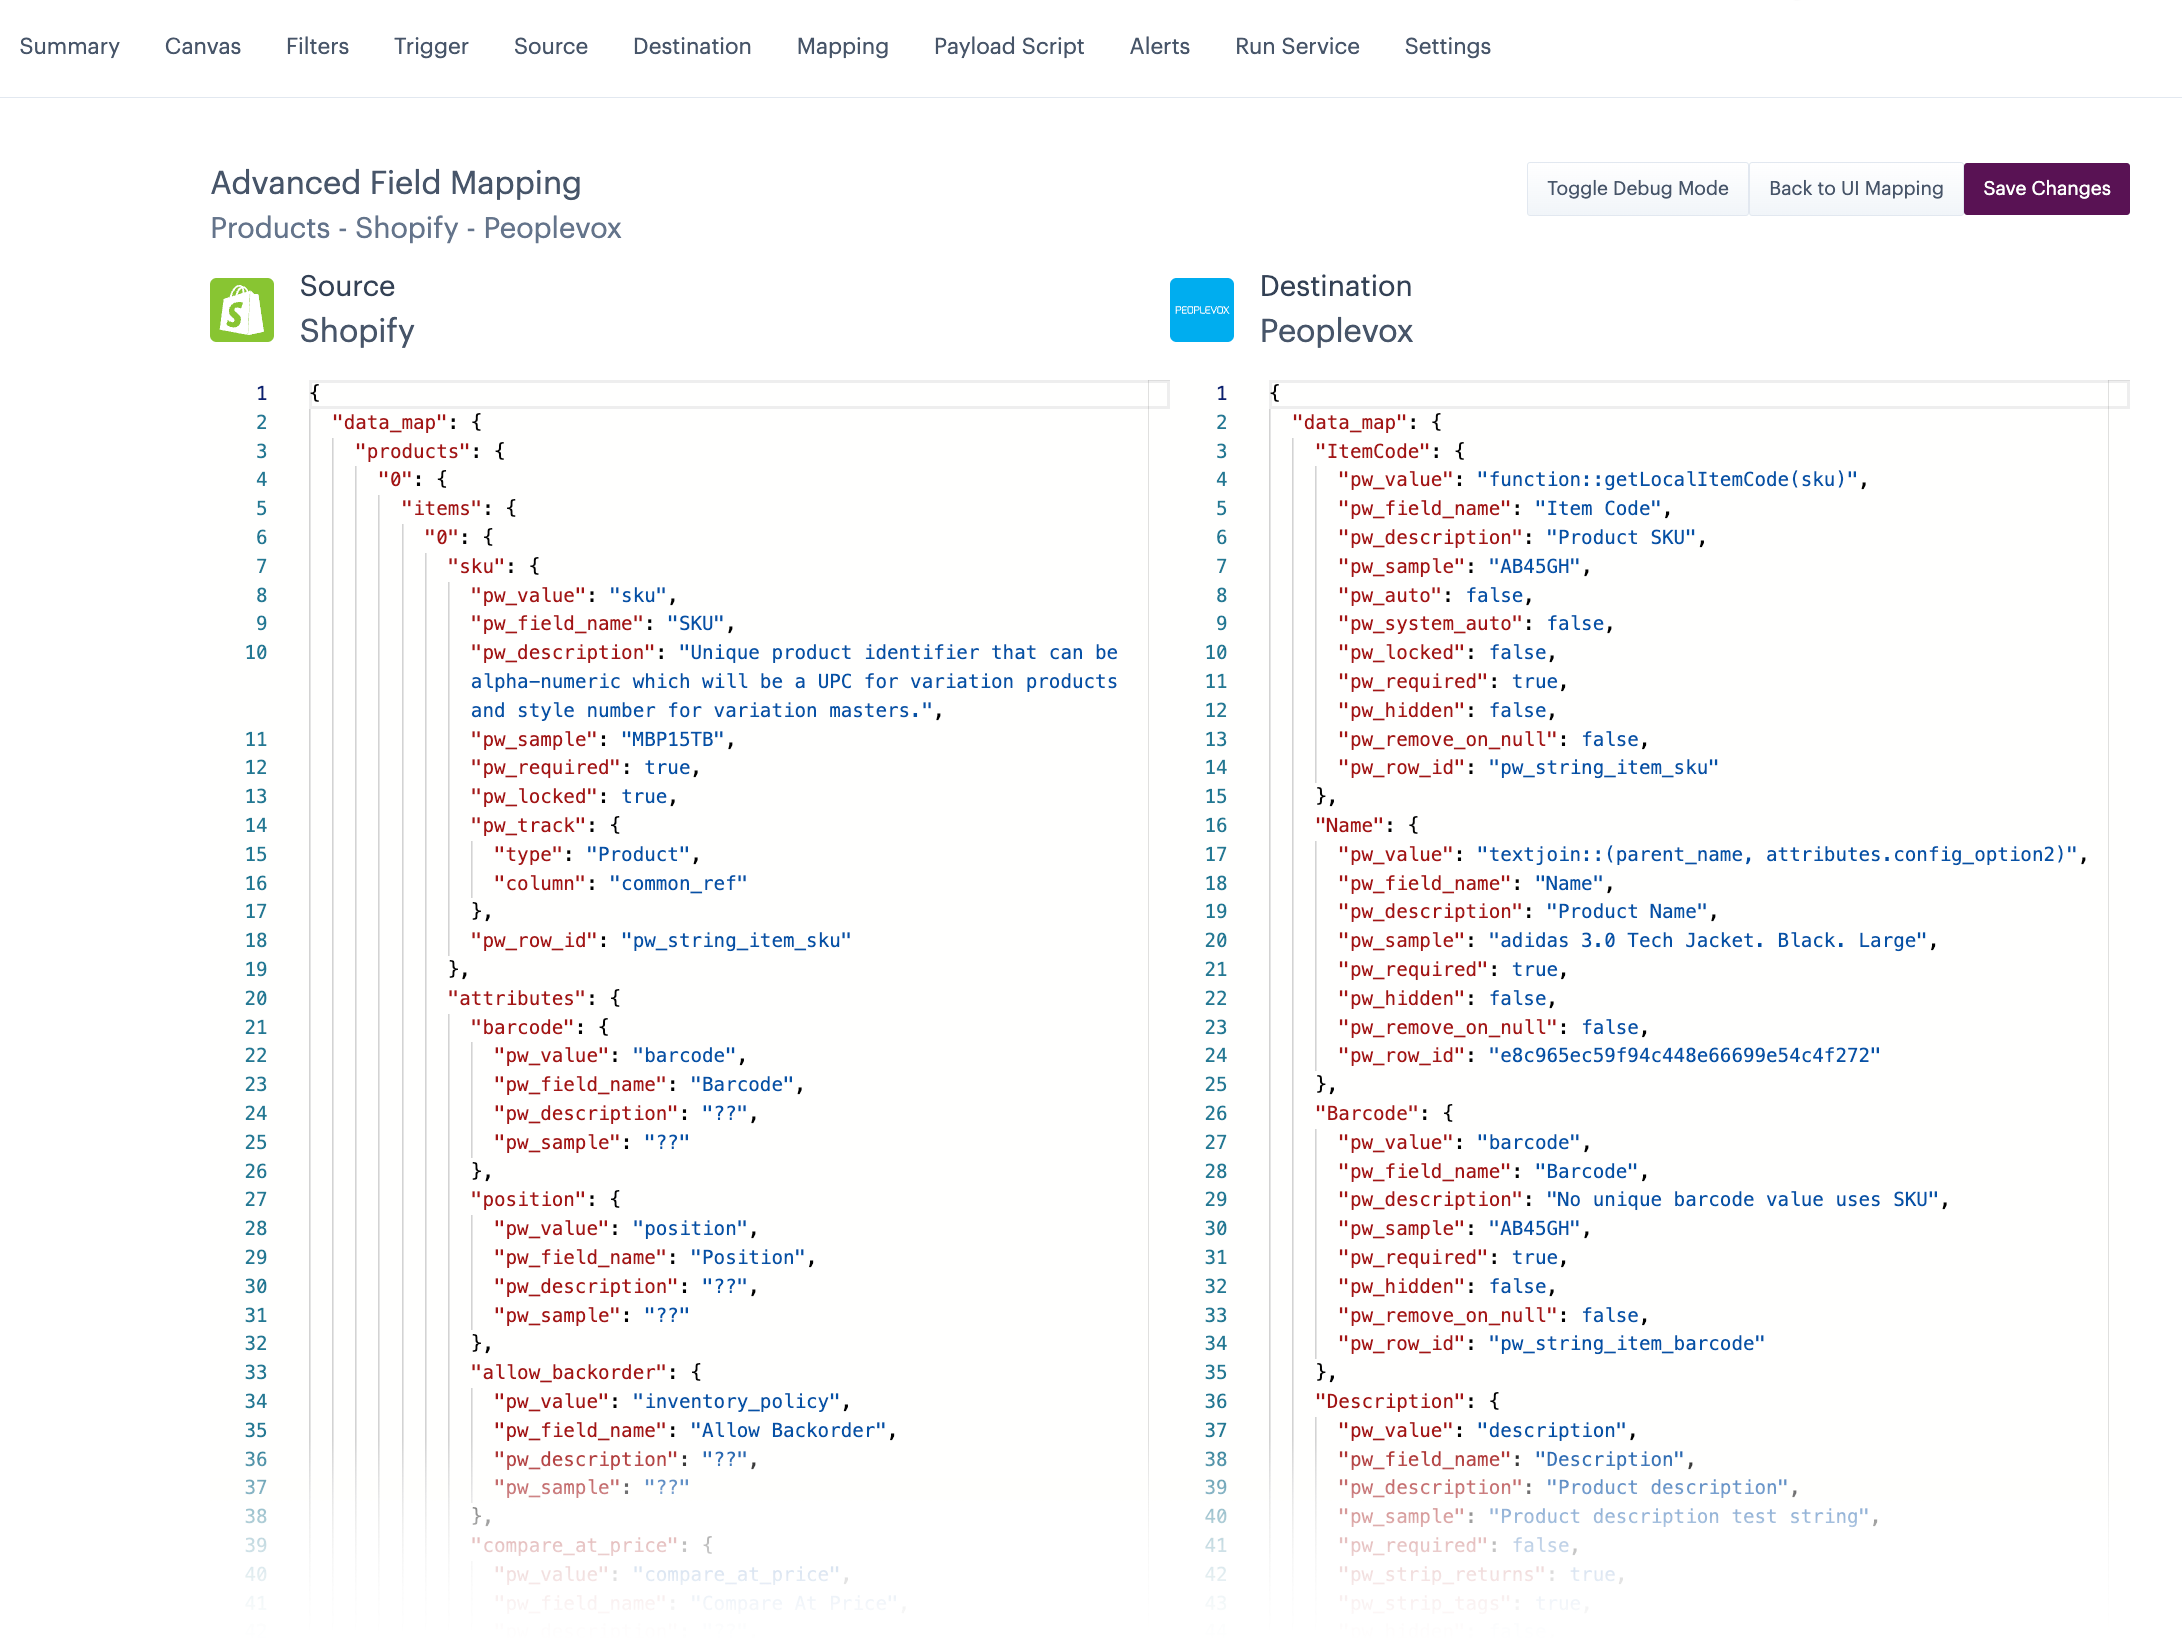The width and height of the screenshot is (2182, 1638).
Task: Place cursor on source "pw_track" line
Action: tap(530, 825)
